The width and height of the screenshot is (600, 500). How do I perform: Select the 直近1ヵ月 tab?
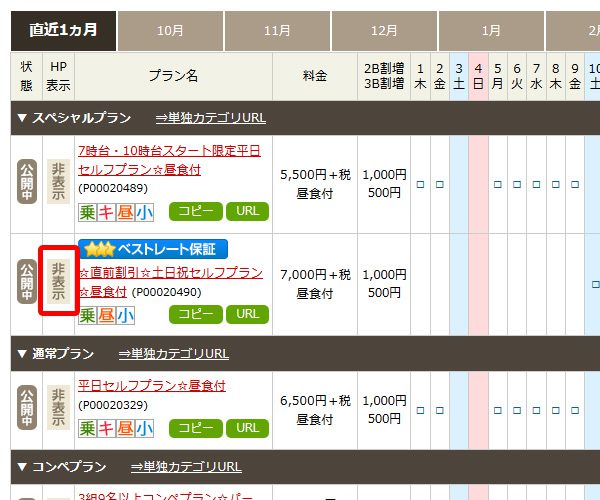click(63, 31)
